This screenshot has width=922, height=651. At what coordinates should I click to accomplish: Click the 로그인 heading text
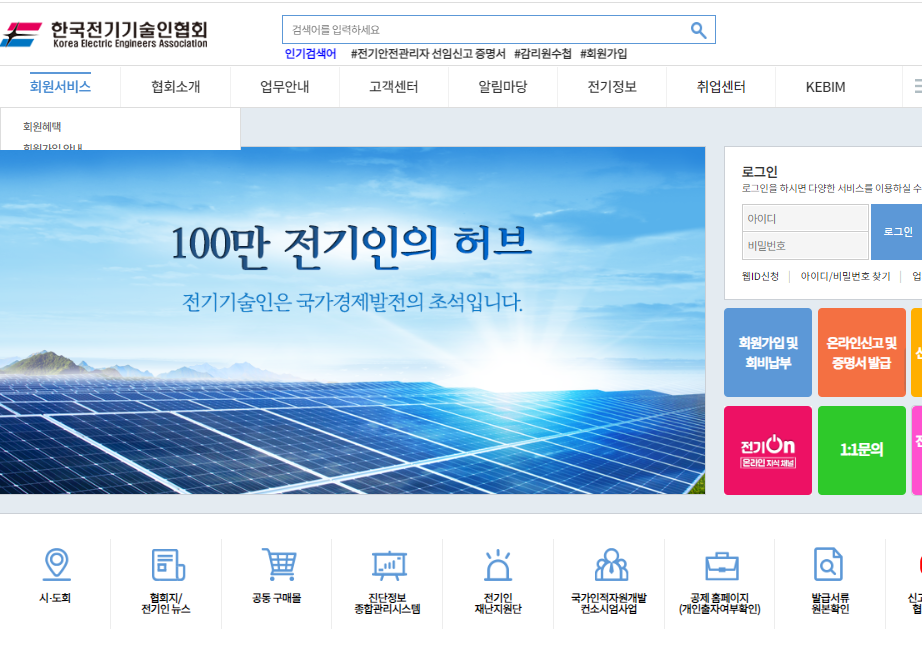click(x=759, y=172)
